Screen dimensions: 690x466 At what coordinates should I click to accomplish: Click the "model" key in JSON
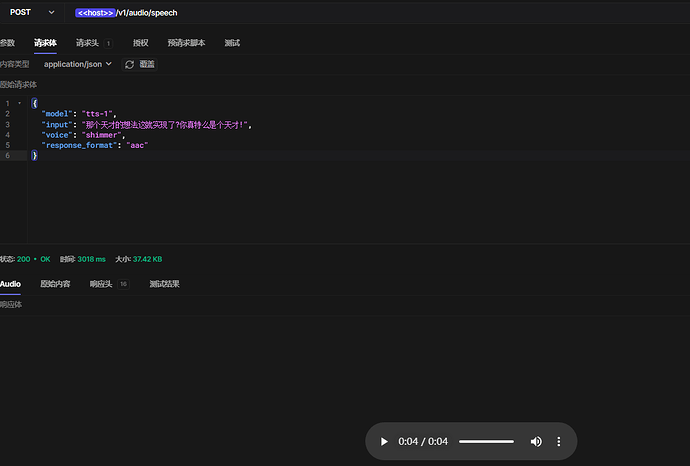57,114
